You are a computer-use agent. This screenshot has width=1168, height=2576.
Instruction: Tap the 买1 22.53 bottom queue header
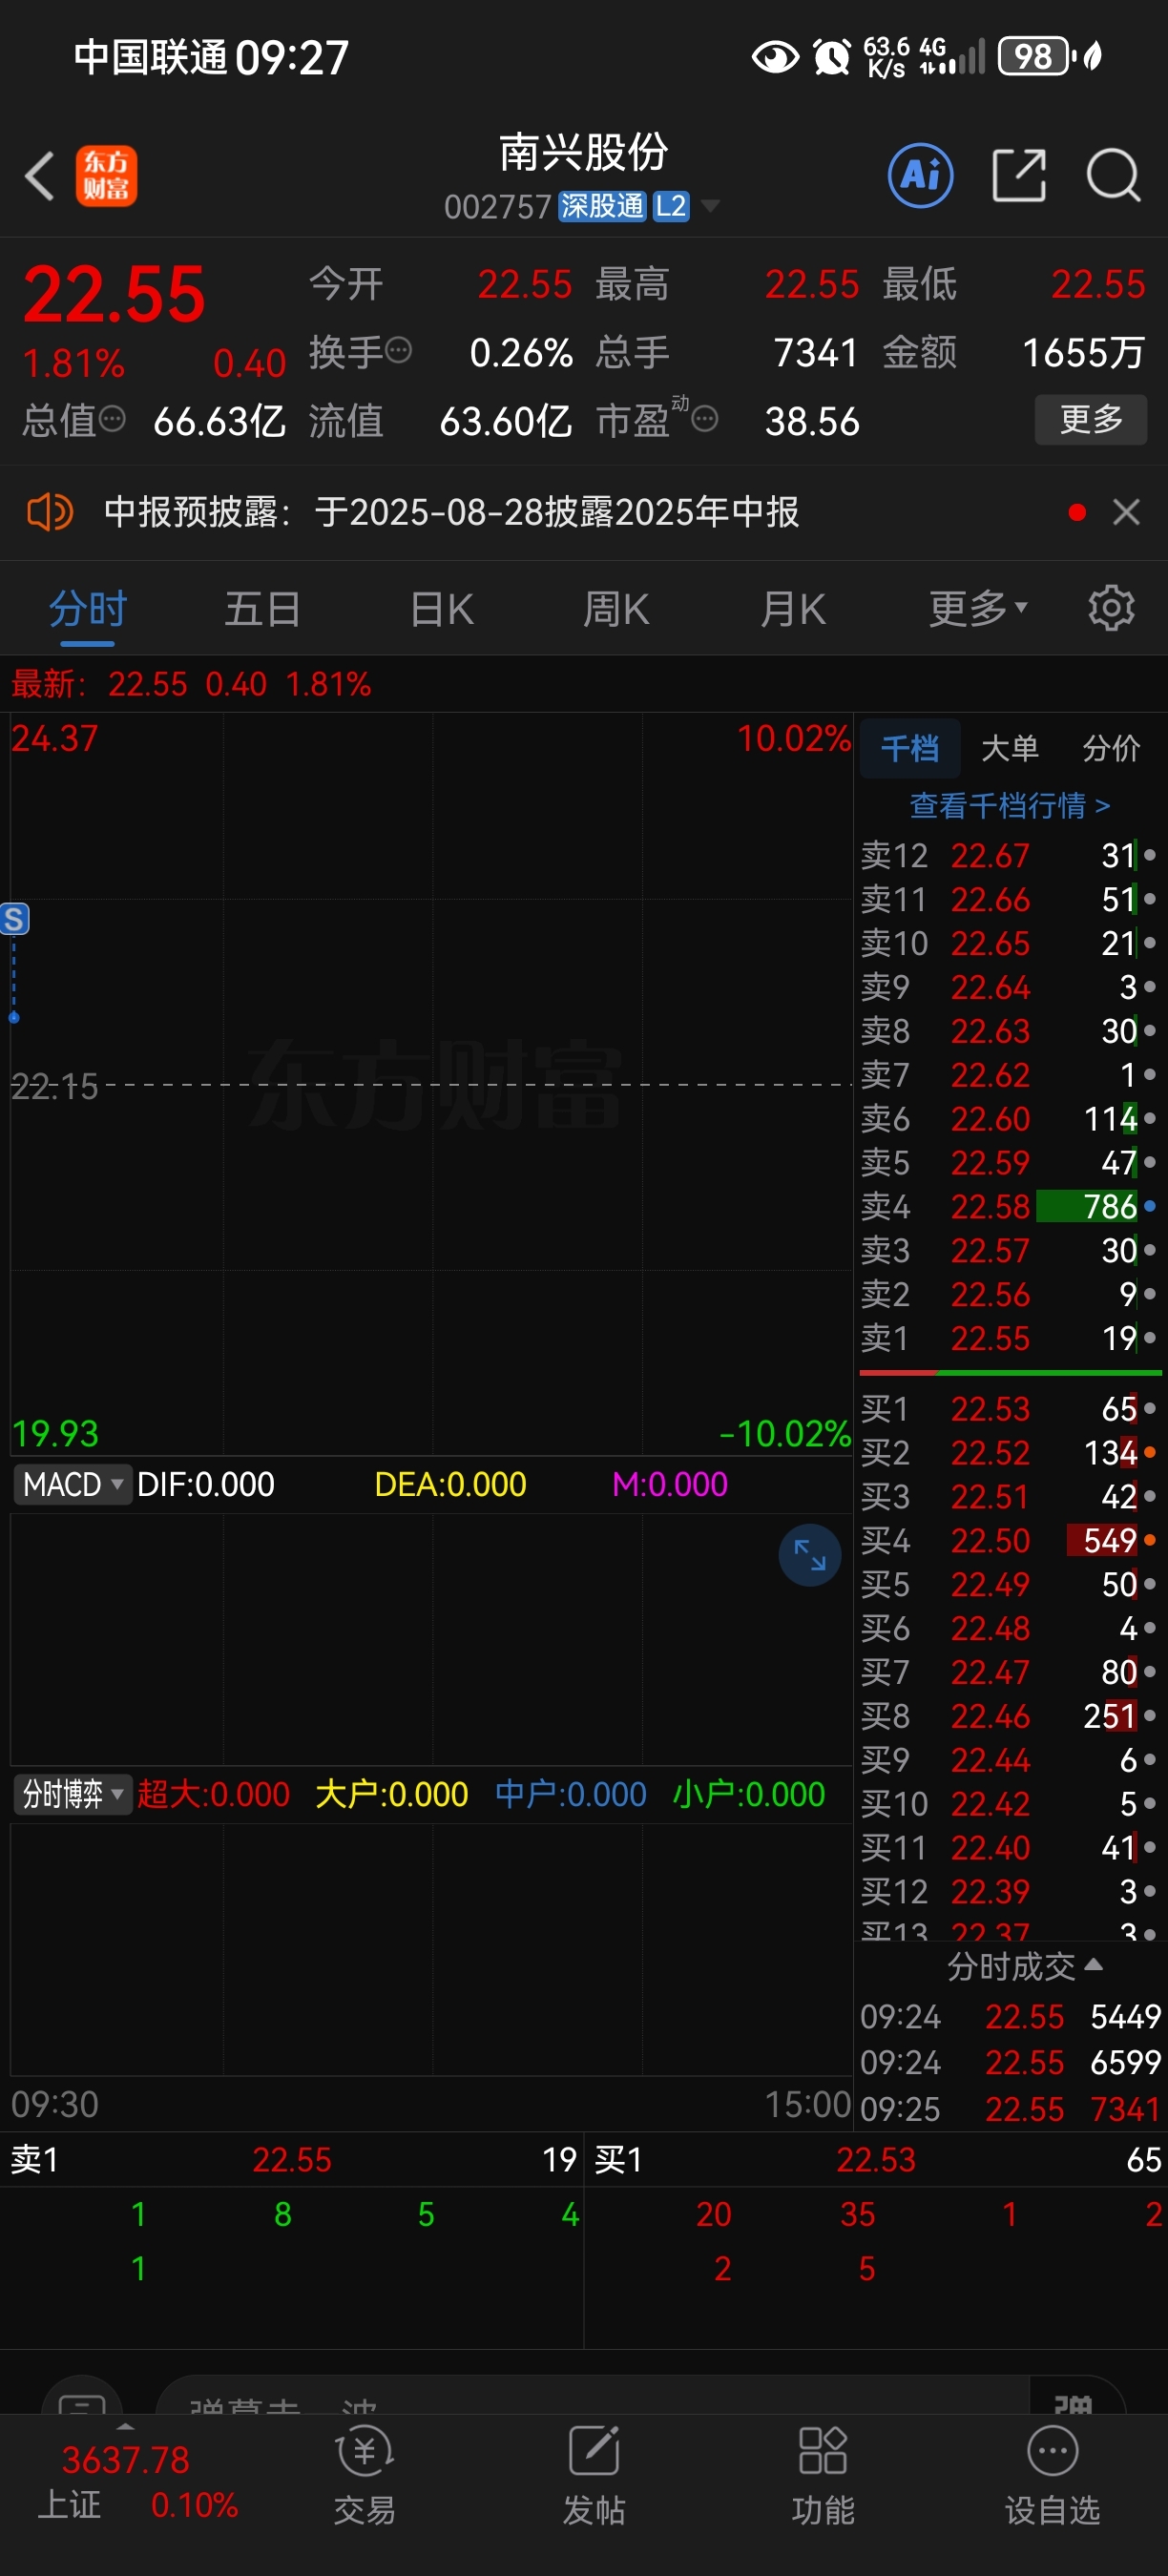point(877,2160)
